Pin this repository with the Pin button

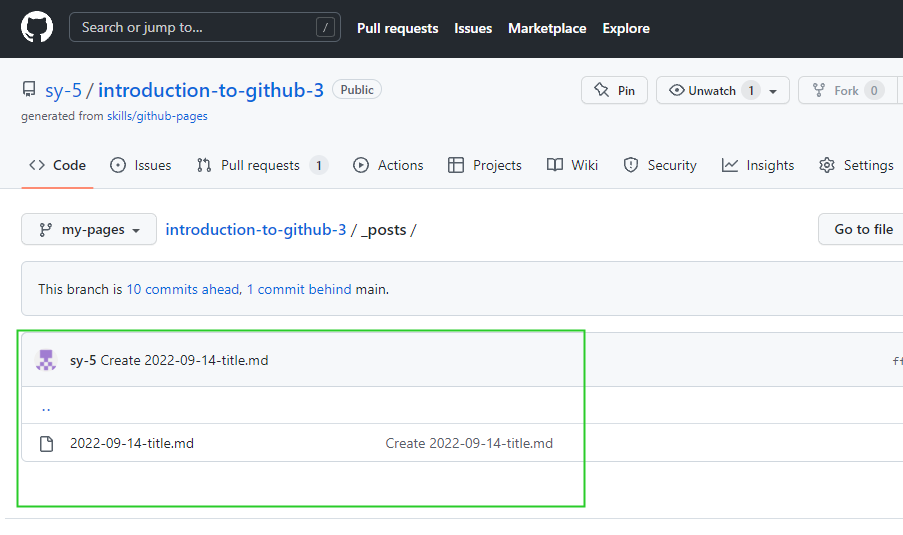614,90
